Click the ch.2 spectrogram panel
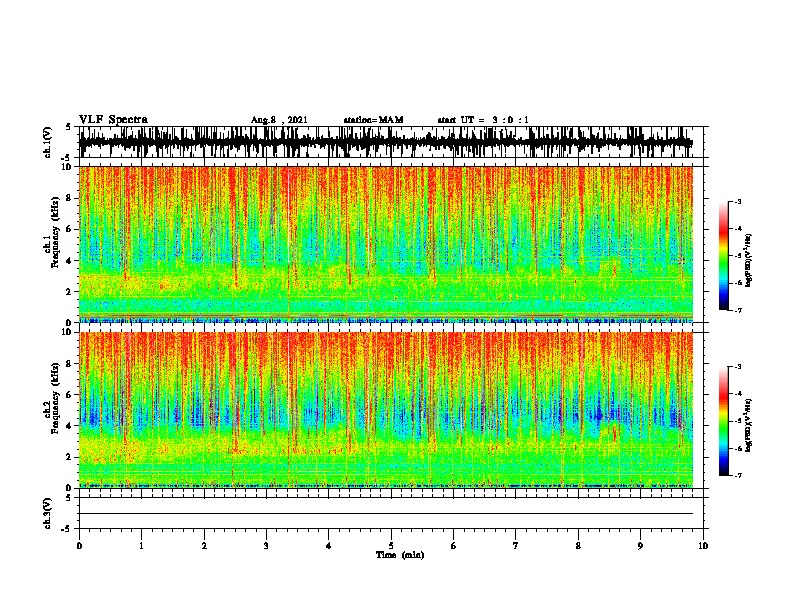The height and width of the screenshot is (612, 792). 386,410
